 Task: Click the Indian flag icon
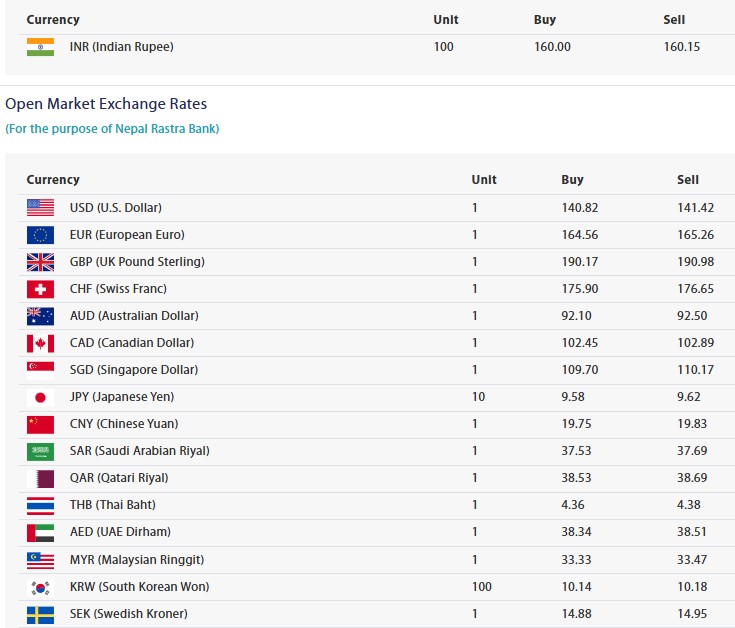[40, 47]
